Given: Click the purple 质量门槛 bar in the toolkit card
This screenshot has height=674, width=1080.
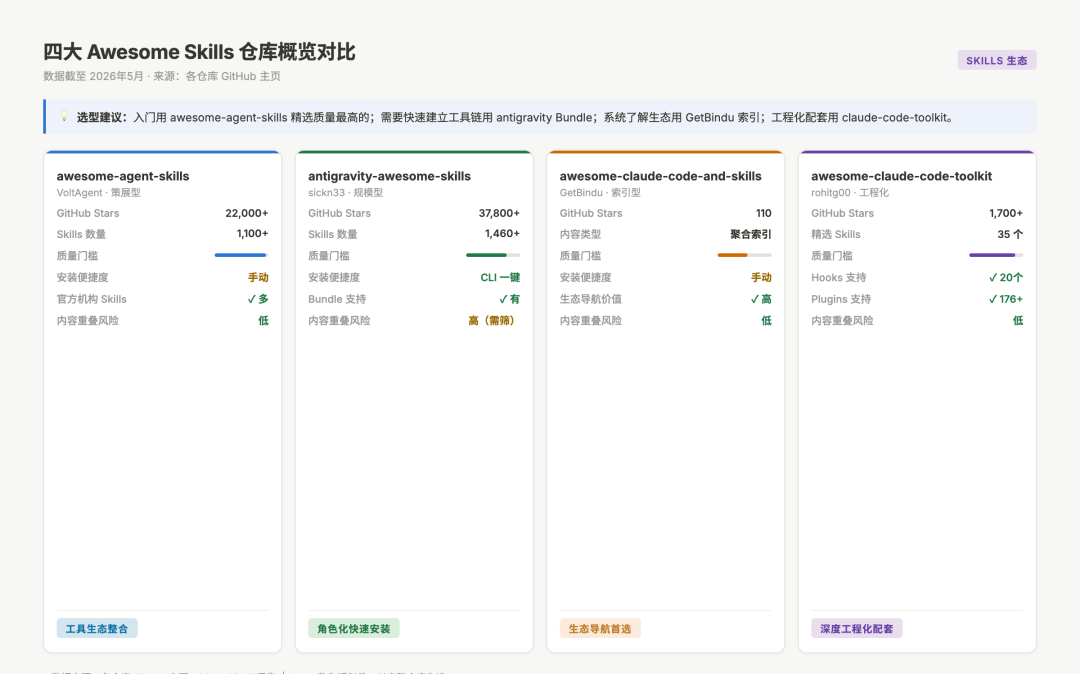Looking at the screenshot, I should pos(995,255).
